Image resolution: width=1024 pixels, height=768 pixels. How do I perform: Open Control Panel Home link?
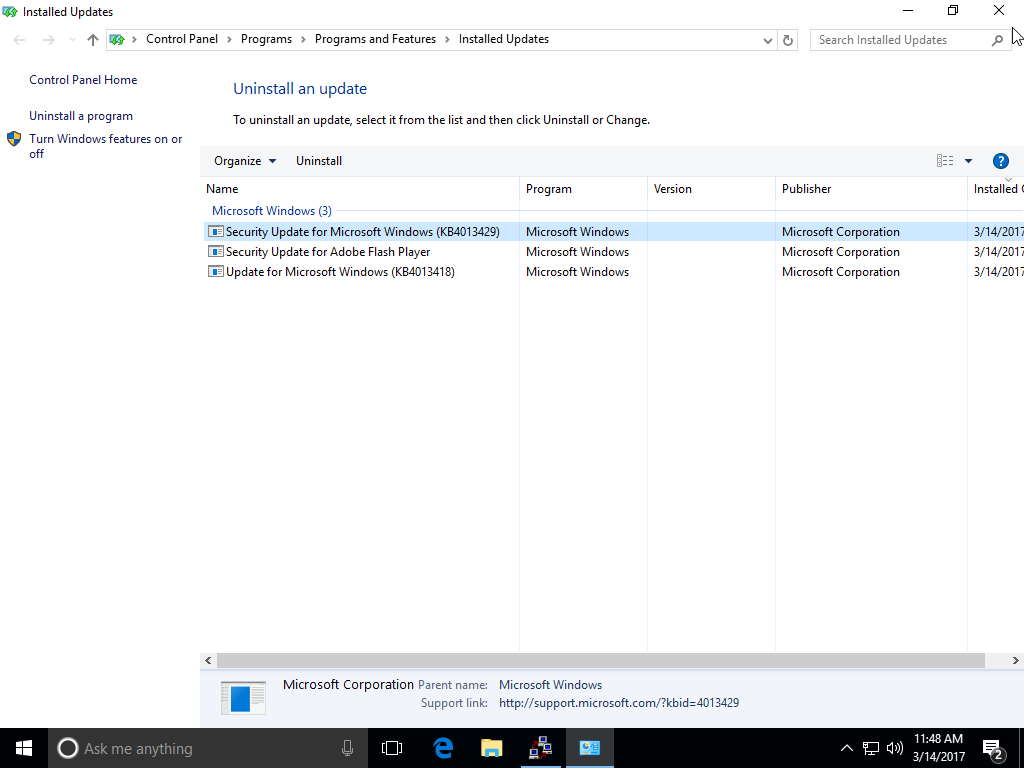pyautogui.click(x=83, y=80)
